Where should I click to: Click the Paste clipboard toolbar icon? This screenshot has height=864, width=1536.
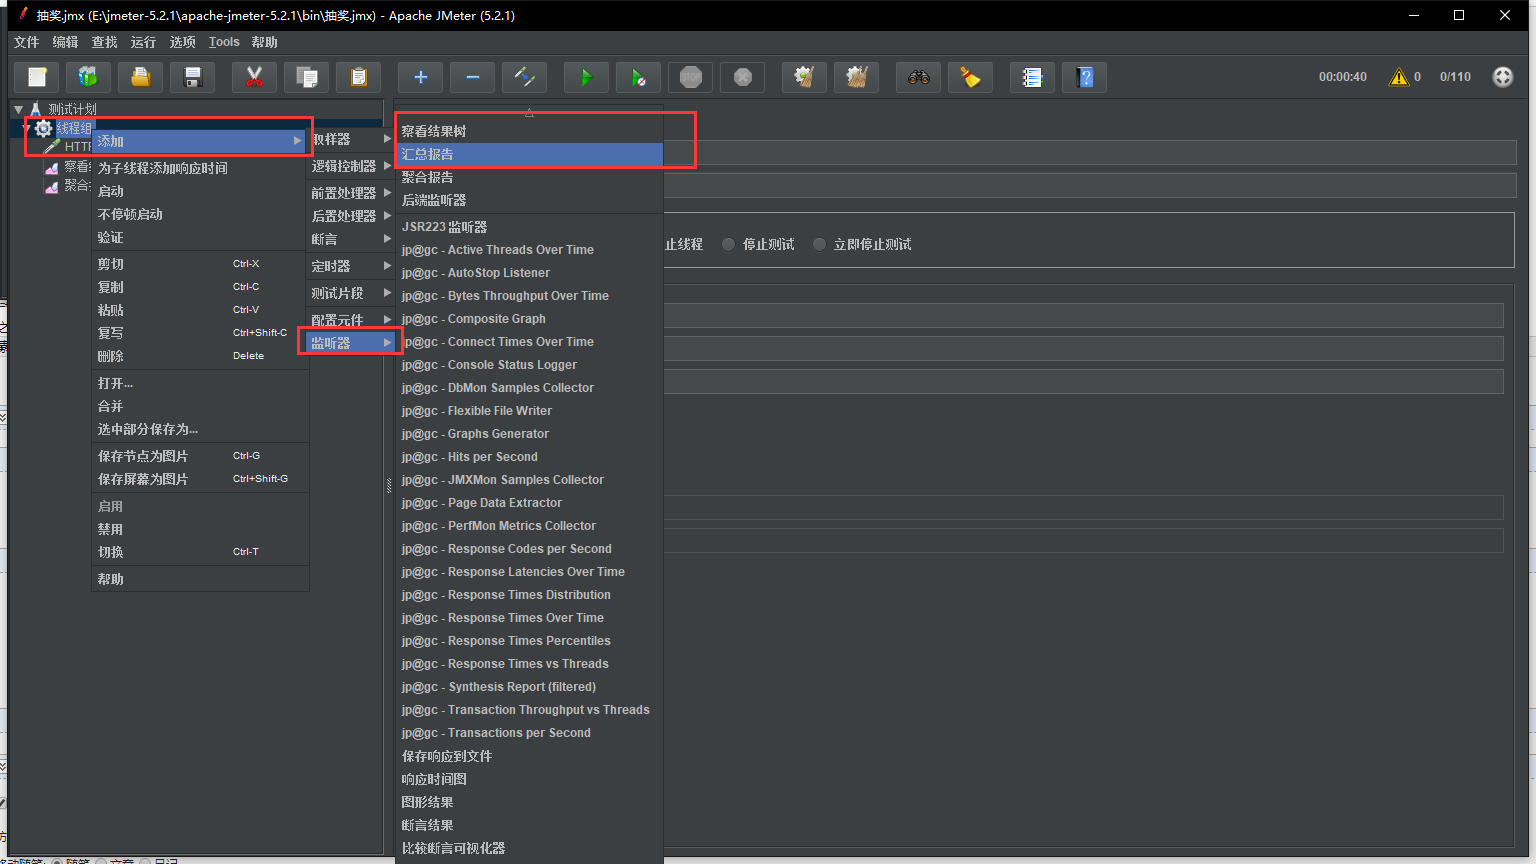tap(359, 77)
